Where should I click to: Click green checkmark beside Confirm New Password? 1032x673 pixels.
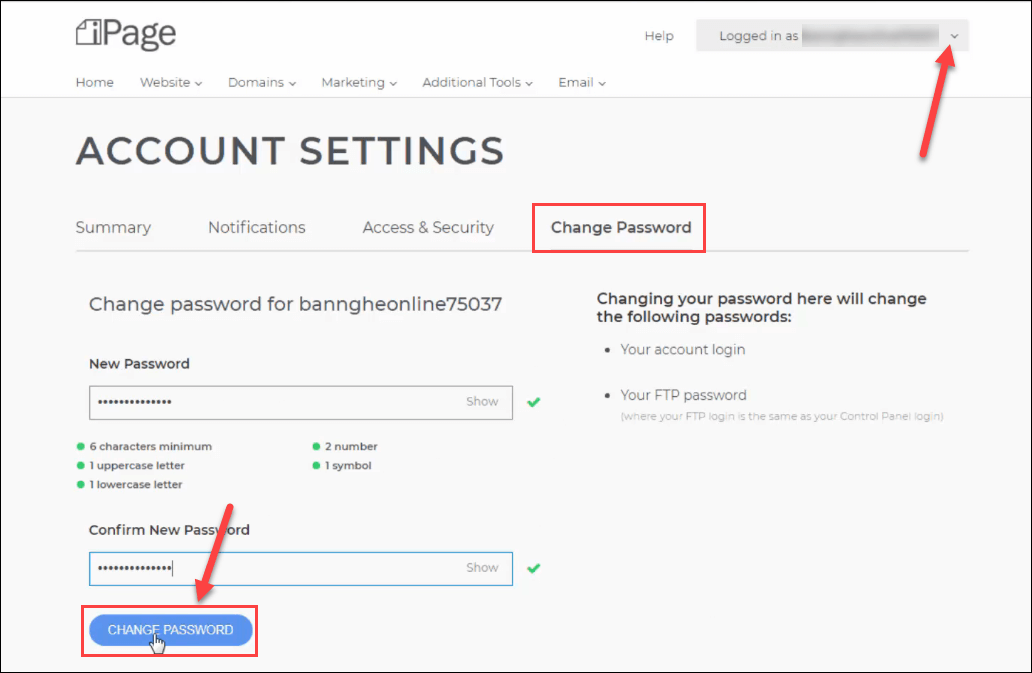(534, 568)
